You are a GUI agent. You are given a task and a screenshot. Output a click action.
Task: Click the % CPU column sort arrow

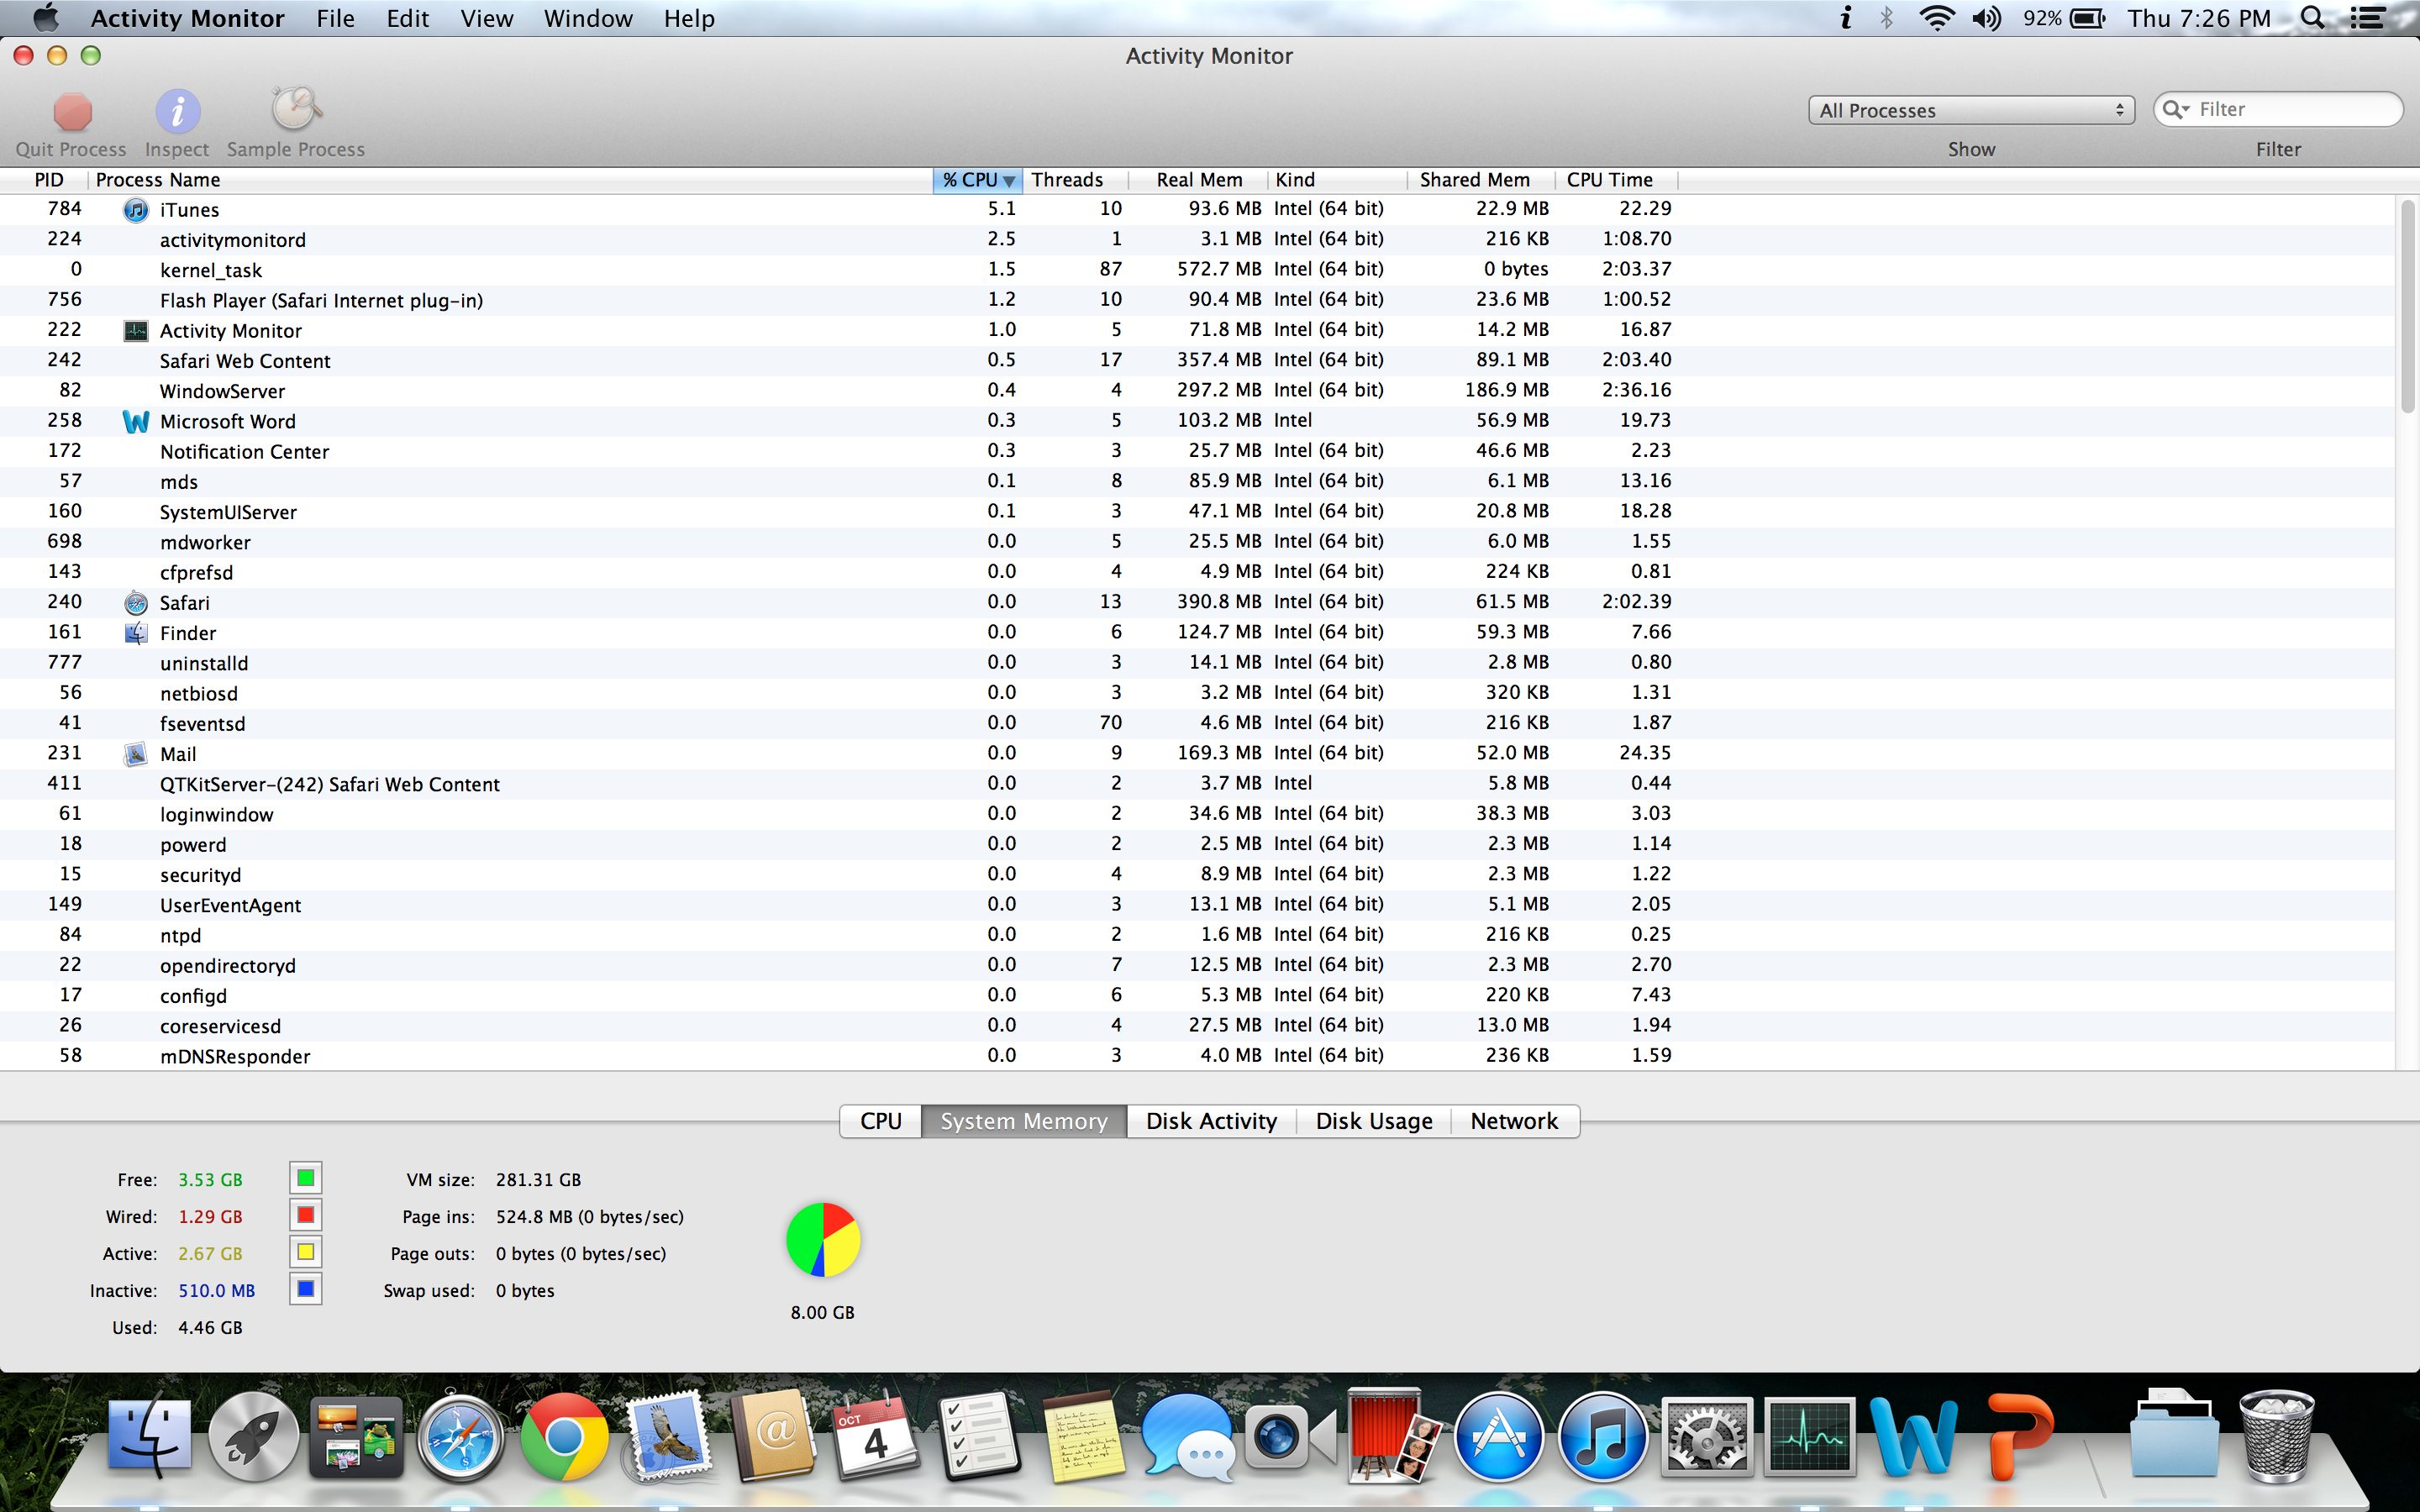(x=1009, y=181)
